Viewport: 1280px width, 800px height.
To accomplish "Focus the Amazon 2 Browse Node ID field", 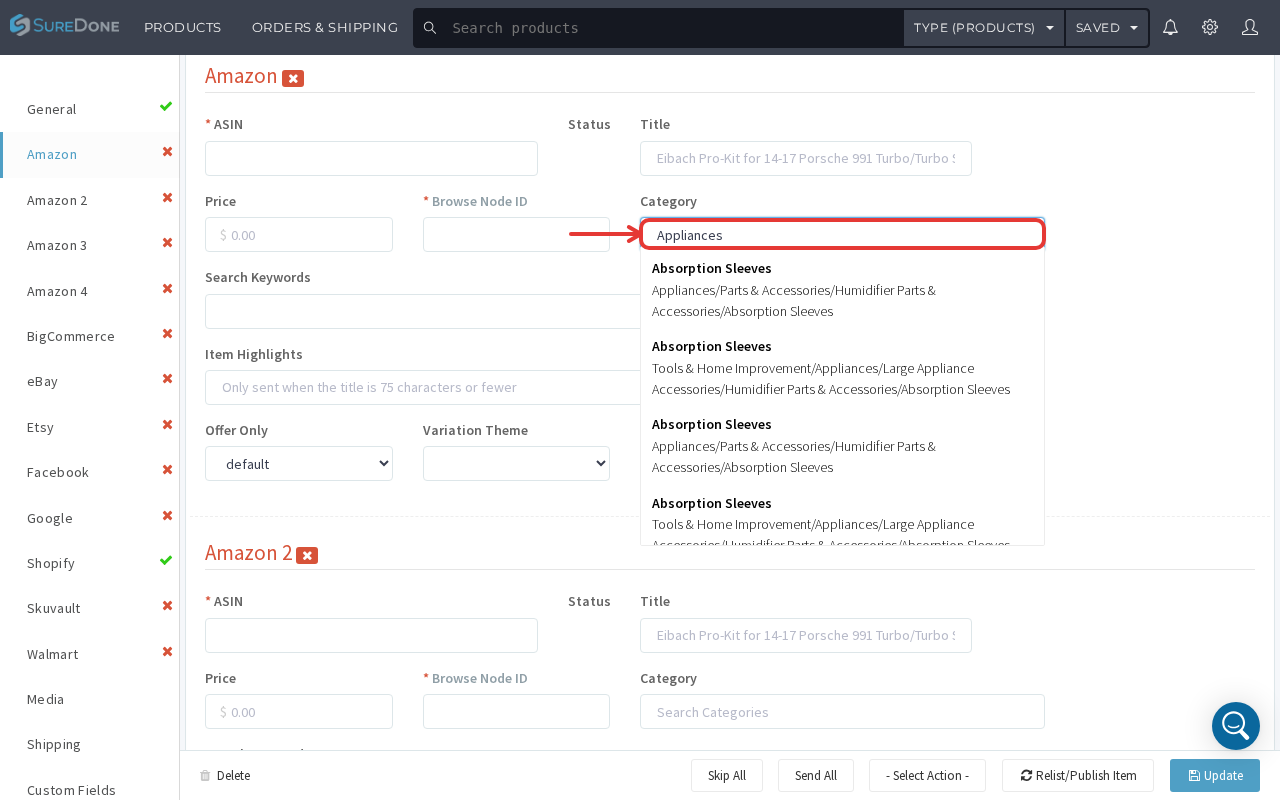I will point(516,712).
